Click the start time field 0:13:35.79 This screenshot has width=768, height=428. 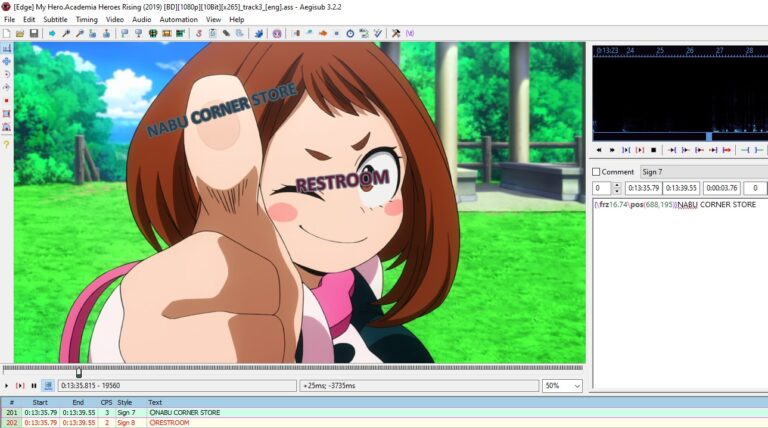tap(643, 188)
